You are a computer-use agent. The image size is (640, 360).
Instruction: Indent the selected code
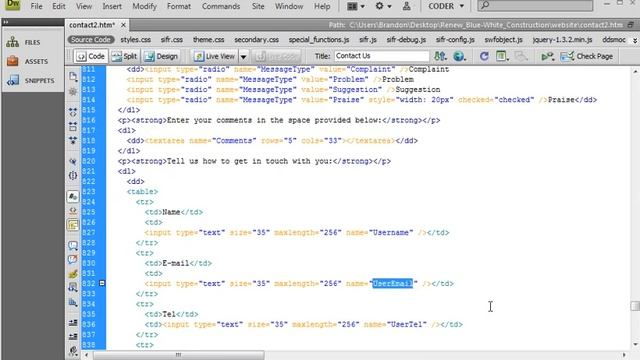(73, 322)
